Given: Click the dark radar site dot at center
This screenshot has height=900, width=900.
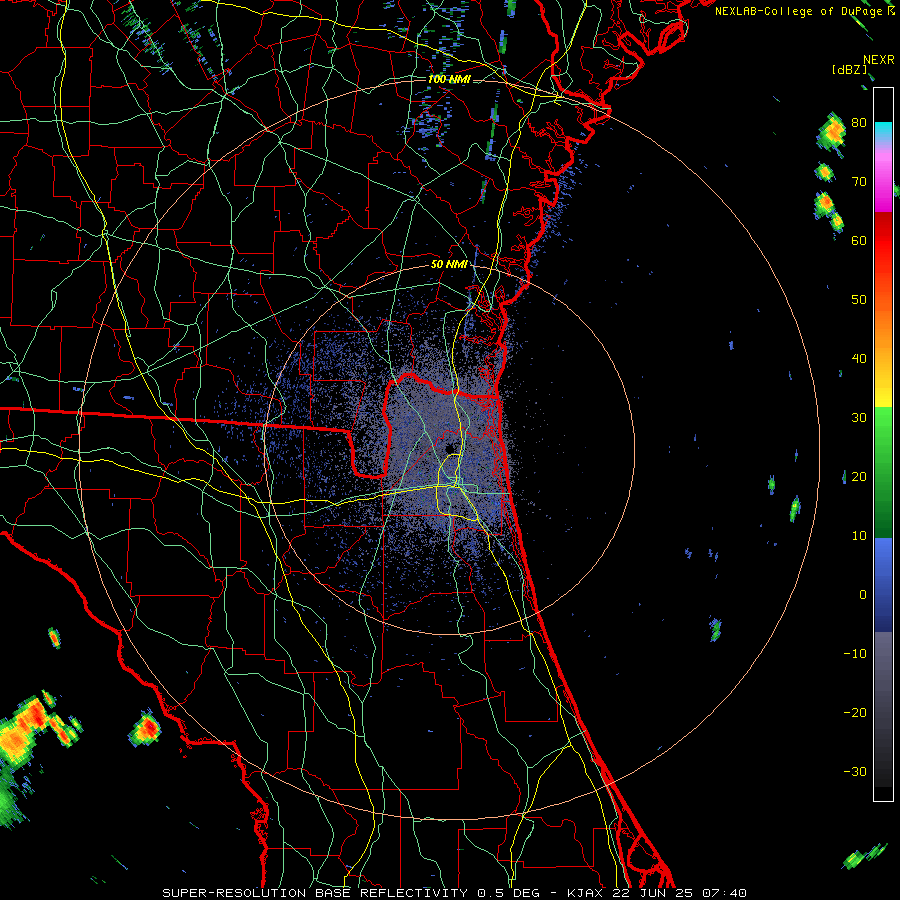Looking at the screenshot, I should click(451, 448).
